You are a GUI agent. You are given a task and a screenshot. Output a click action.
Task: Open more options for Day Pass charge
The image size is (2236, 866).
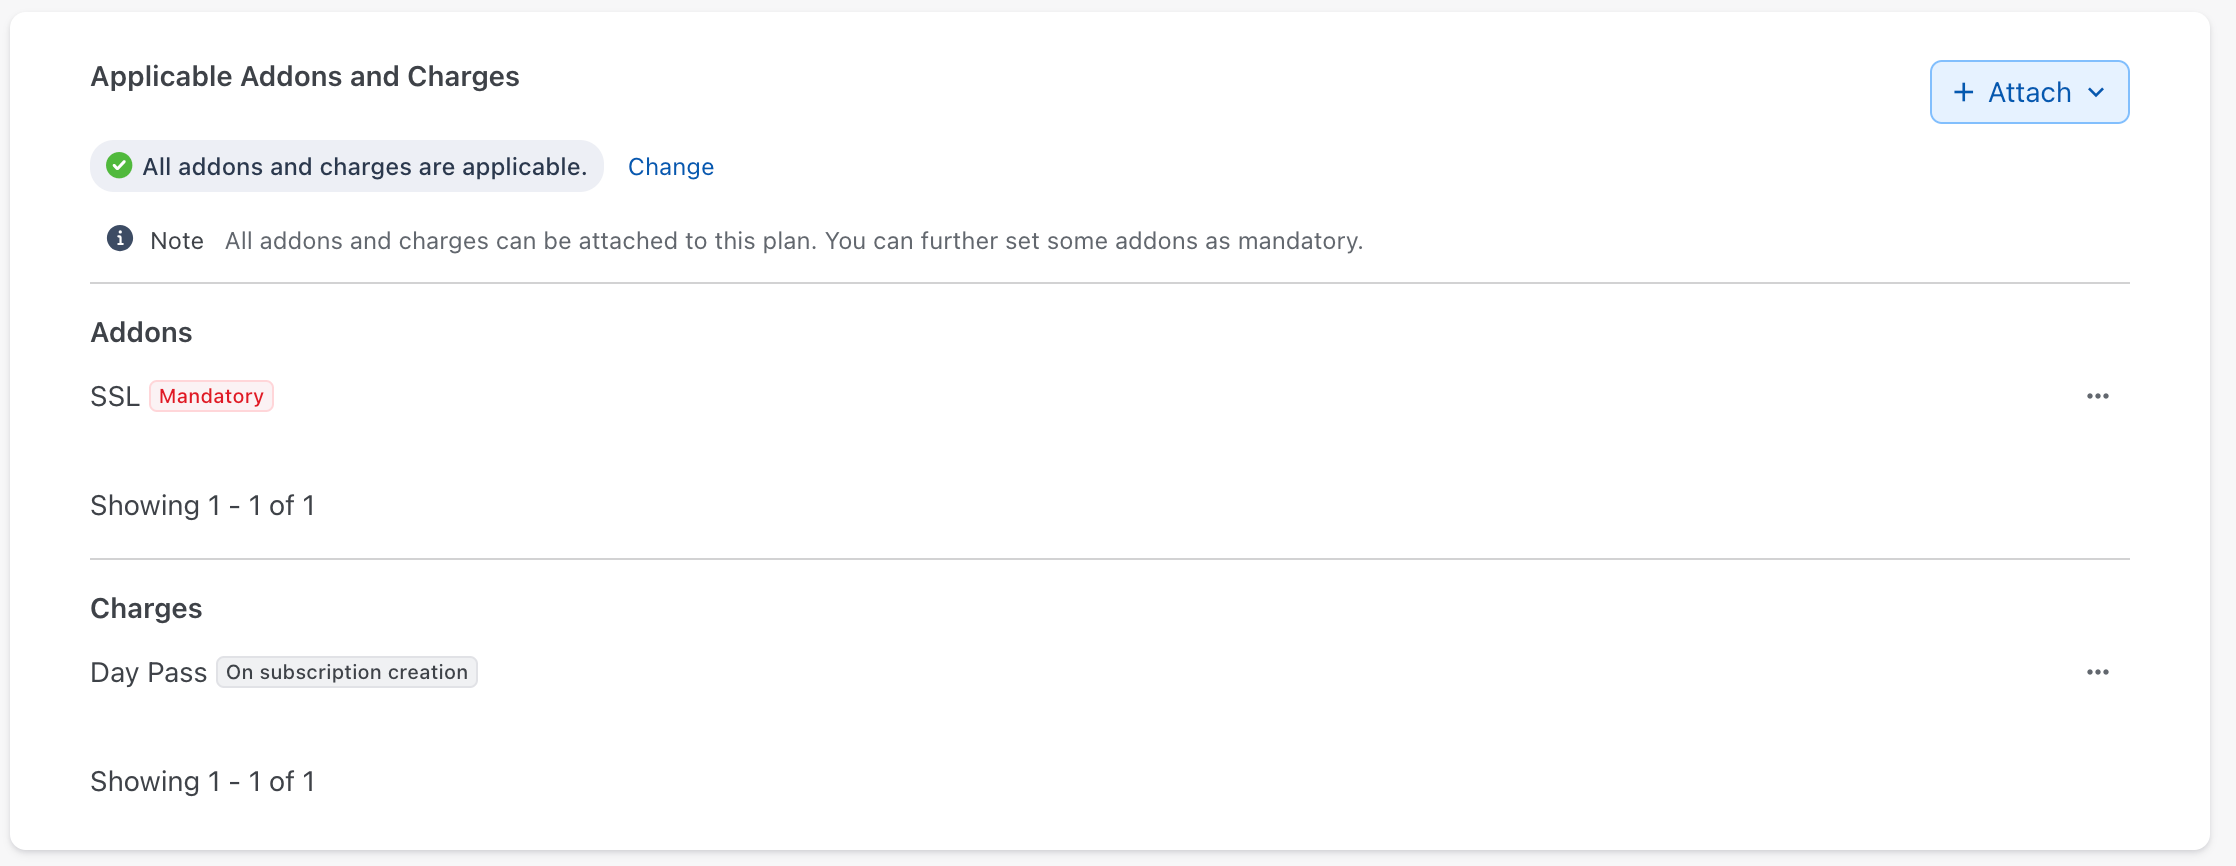click(x=2097, y=672)
